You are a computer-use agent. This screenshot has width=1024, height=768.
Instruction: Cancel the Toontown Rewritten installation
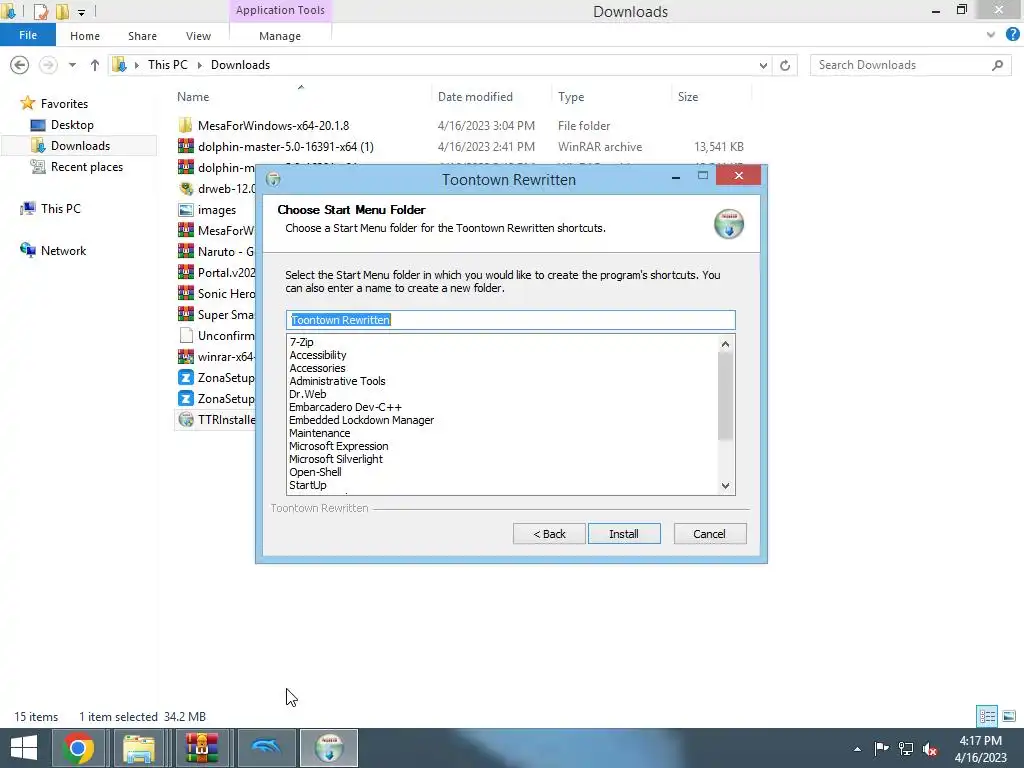tap(709, 534)
